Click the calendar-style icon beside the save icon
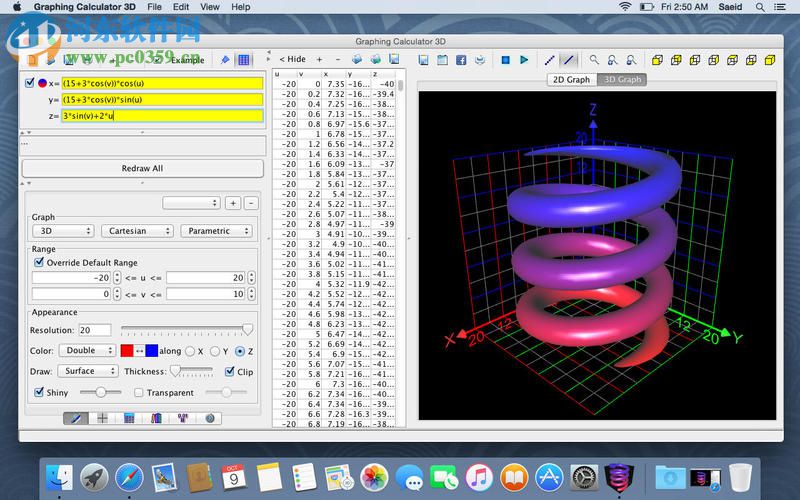800x500 pixels. pos(442,60)
